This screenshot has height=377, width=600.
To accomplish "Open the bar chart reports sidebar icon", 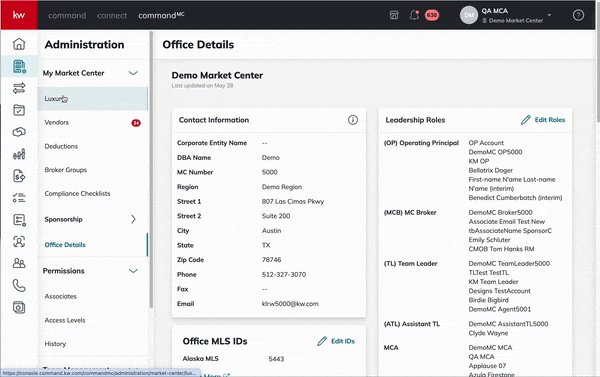I will pyautogui.click(x=19, y=154).
